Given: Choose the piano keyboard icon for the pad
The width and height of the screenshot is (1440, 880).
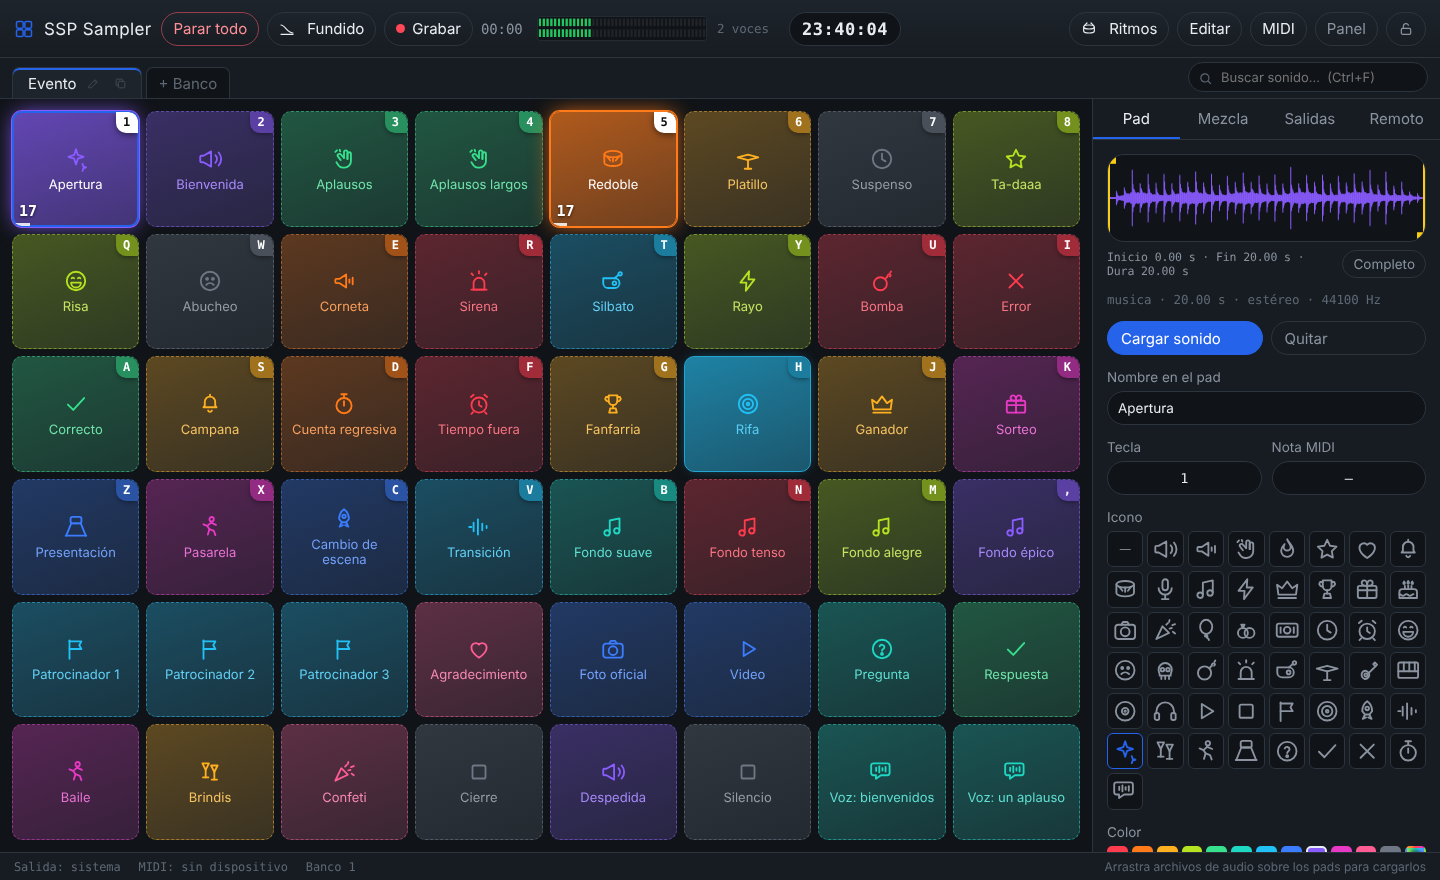Looking at the screenshot, I should pyautogui.click(x=1408, y=670).
